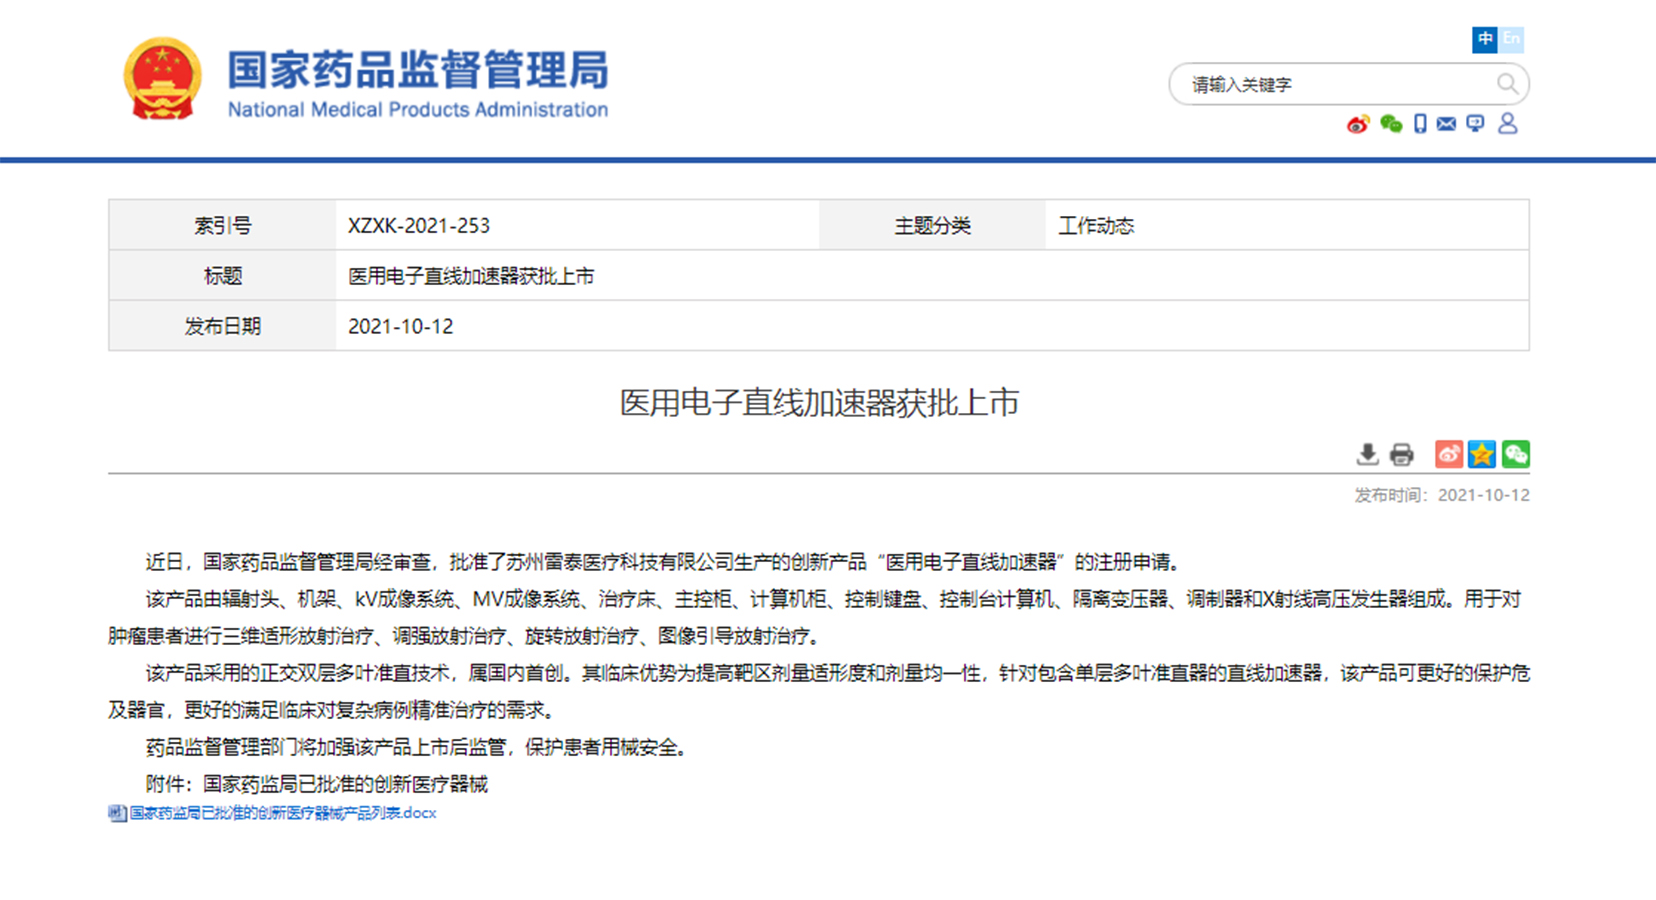Click National Medical Products Administration subtitle
1656x900 pixels.
(x=418, y=109)
